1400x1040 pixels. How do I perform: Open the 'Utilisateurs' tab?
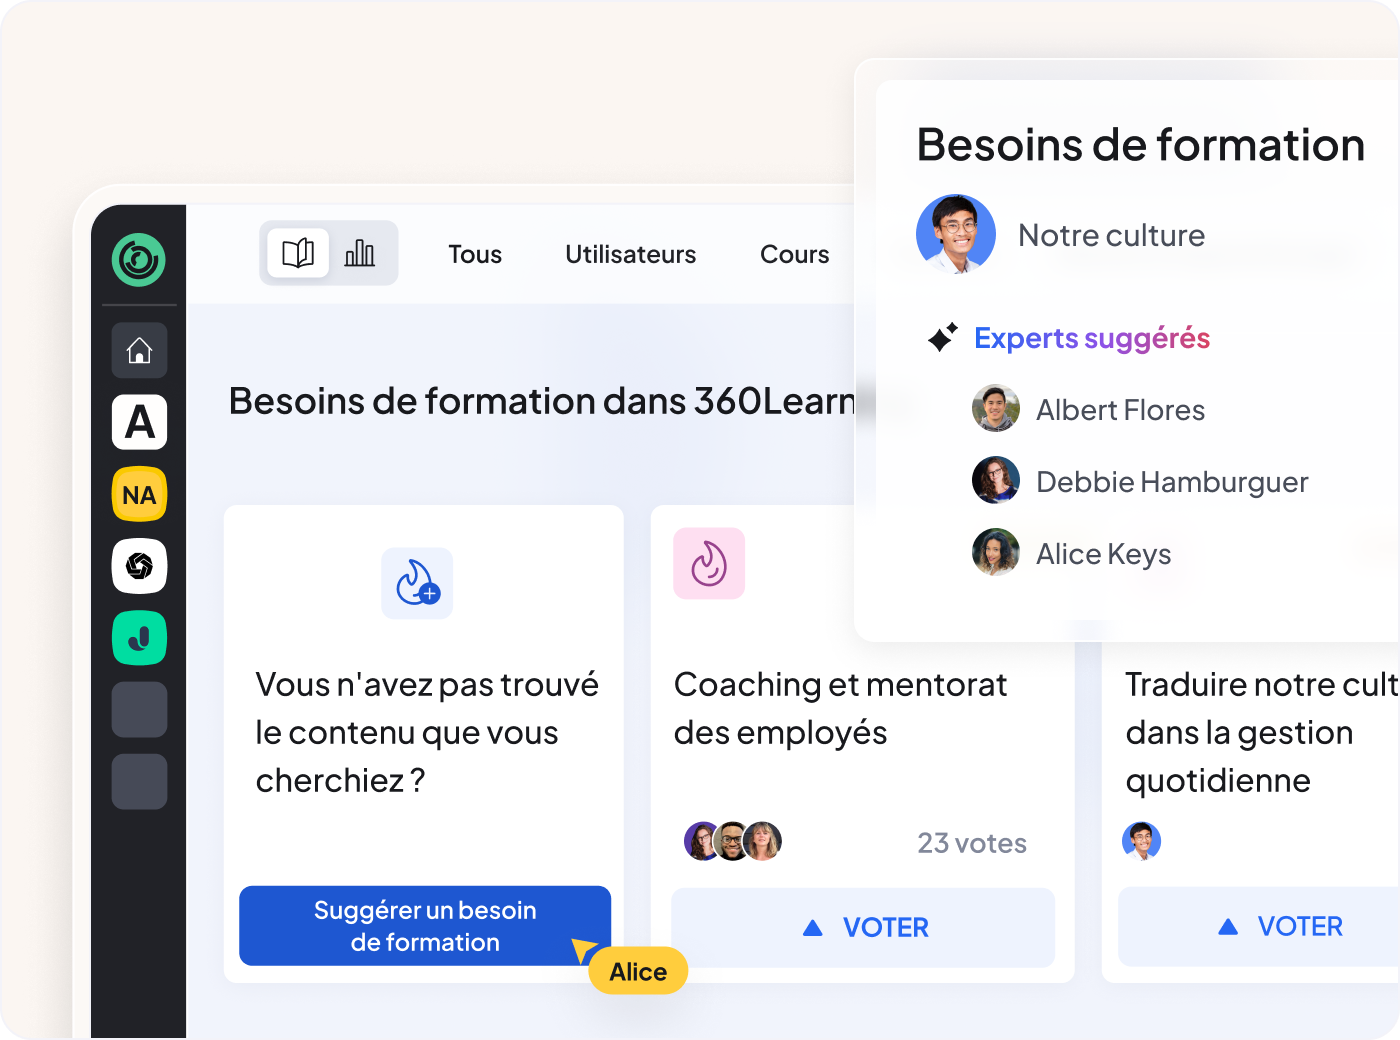[631, 255]
